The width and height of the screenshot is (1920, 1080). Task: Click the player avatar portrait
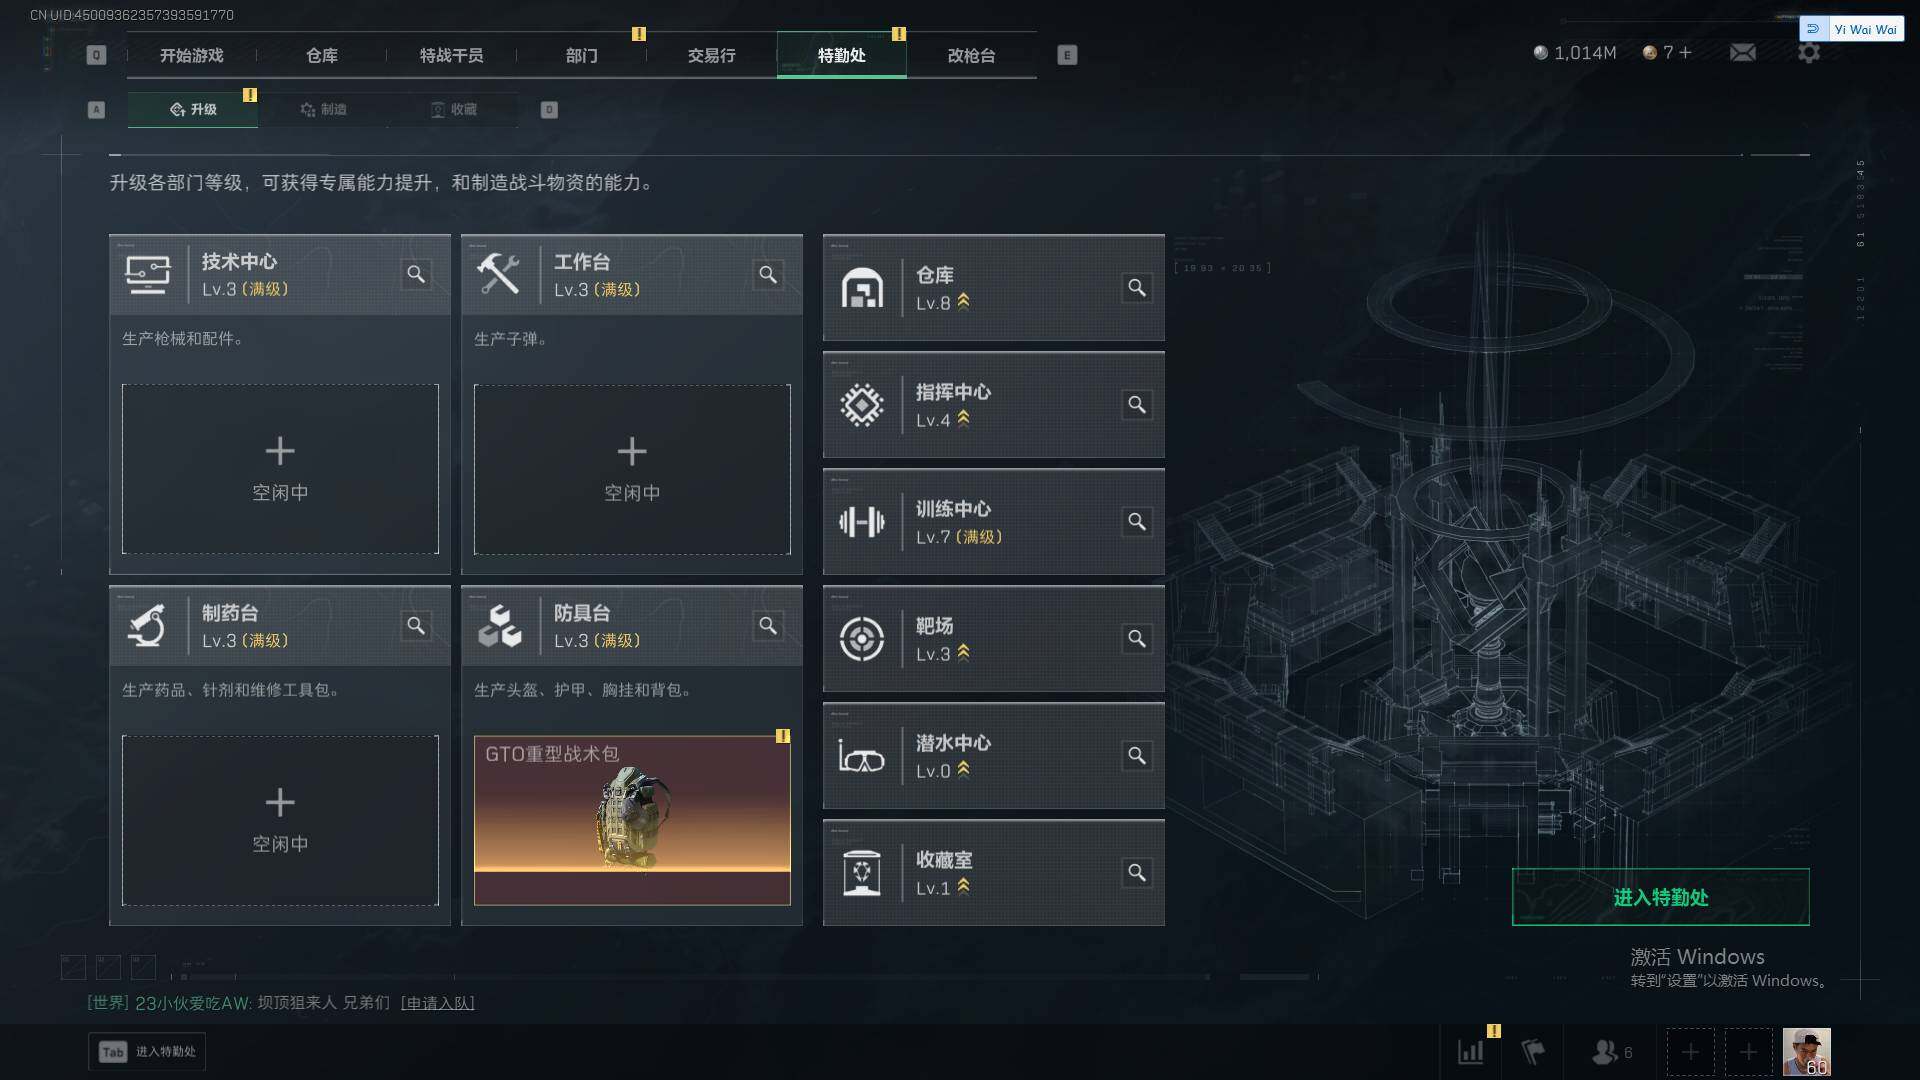click(x=1806, y=1052)
